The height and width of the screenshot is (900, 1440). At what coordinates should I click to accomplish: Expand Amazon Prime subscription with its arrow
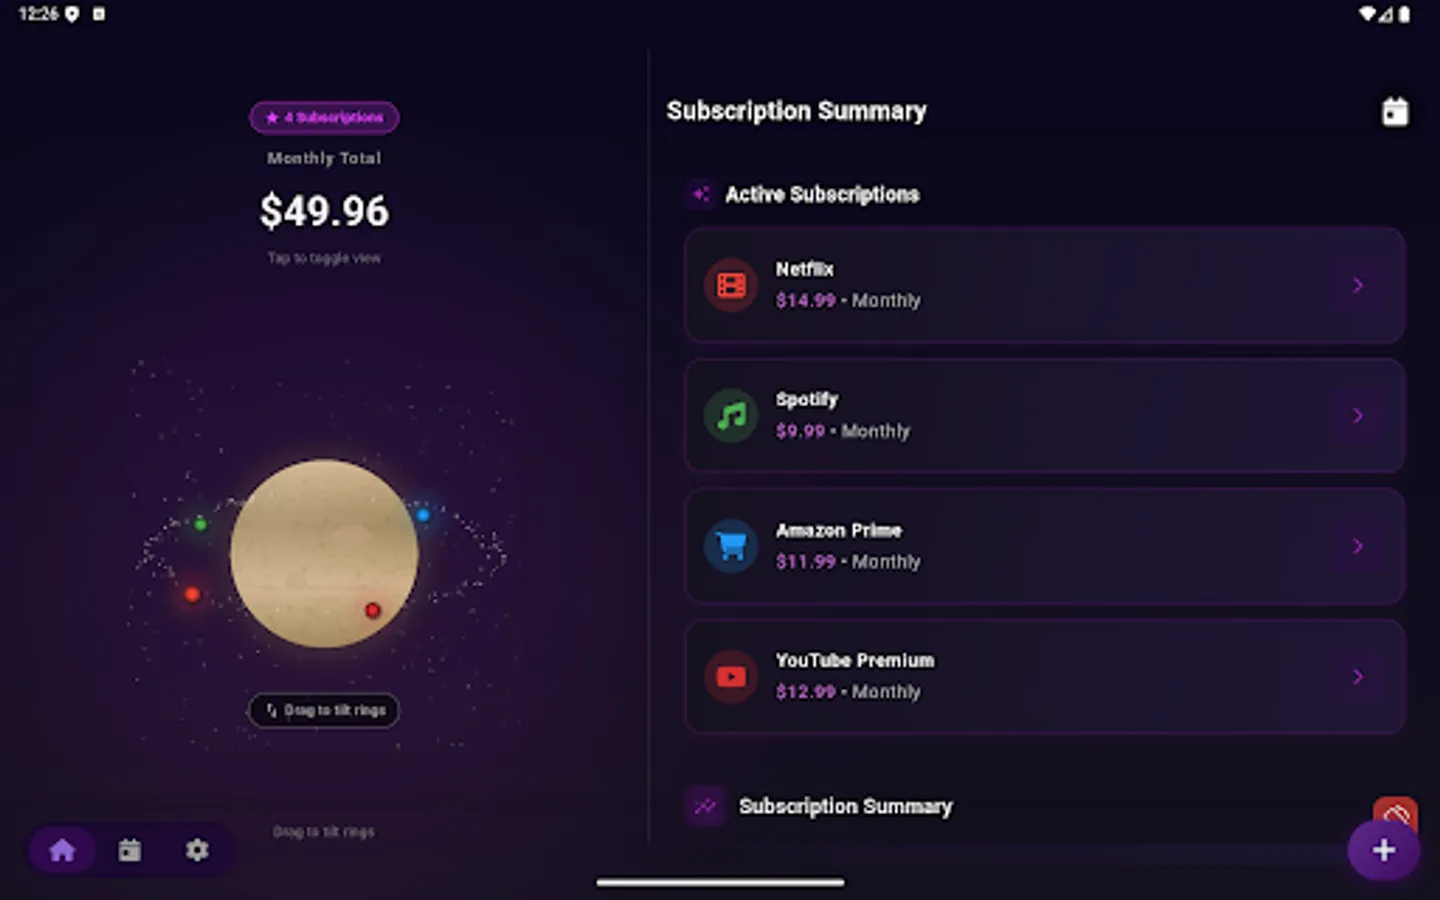(x=1357, y=546)
